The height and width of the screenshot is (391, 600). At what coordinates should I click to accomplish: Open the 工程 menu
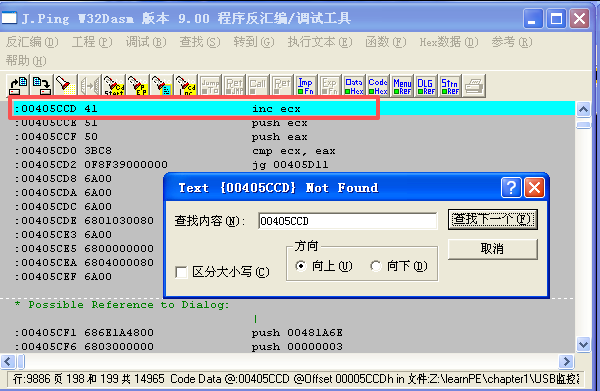tap(92, 42)
